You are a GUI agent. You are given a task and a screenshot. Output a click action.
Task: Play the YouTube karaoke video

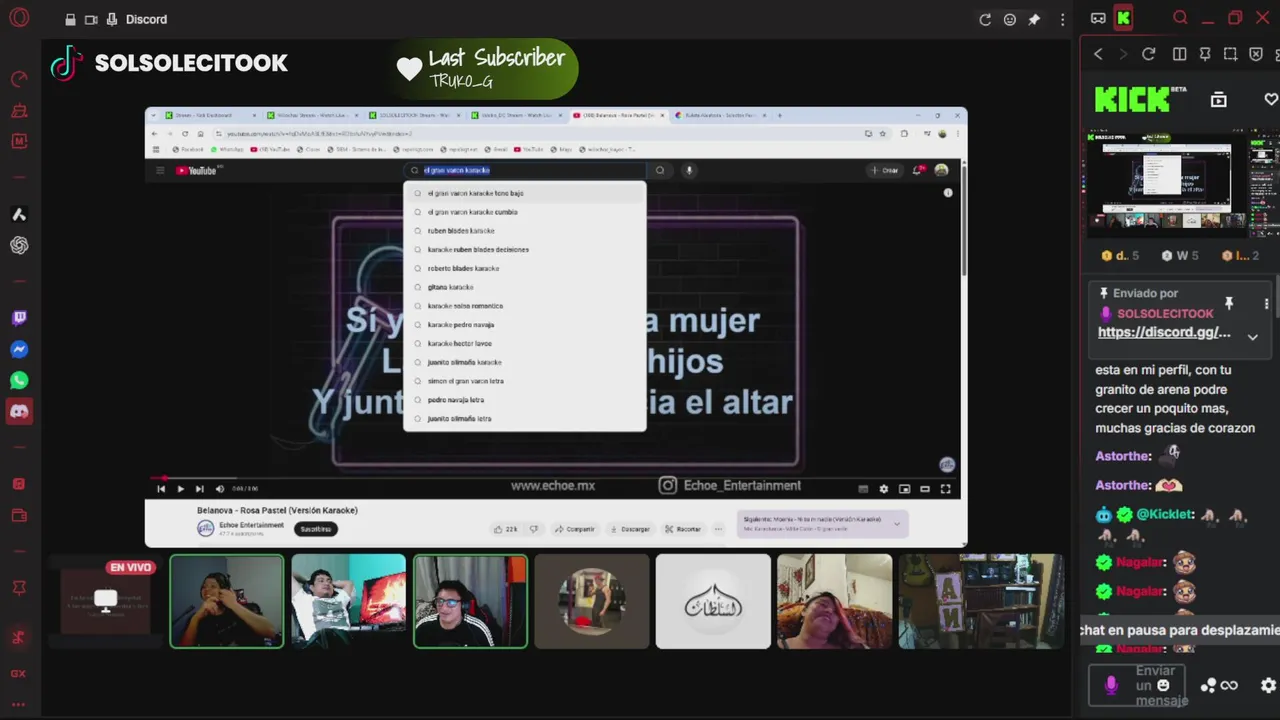point(180,489)
